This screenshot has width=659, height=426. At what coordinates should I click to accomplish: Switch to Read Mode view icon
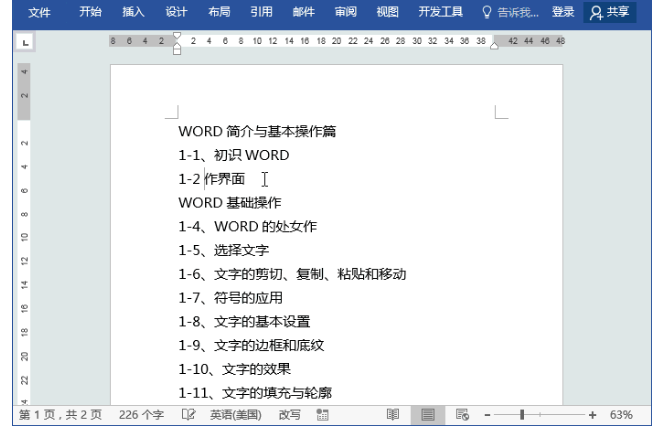tap(393, 415)
